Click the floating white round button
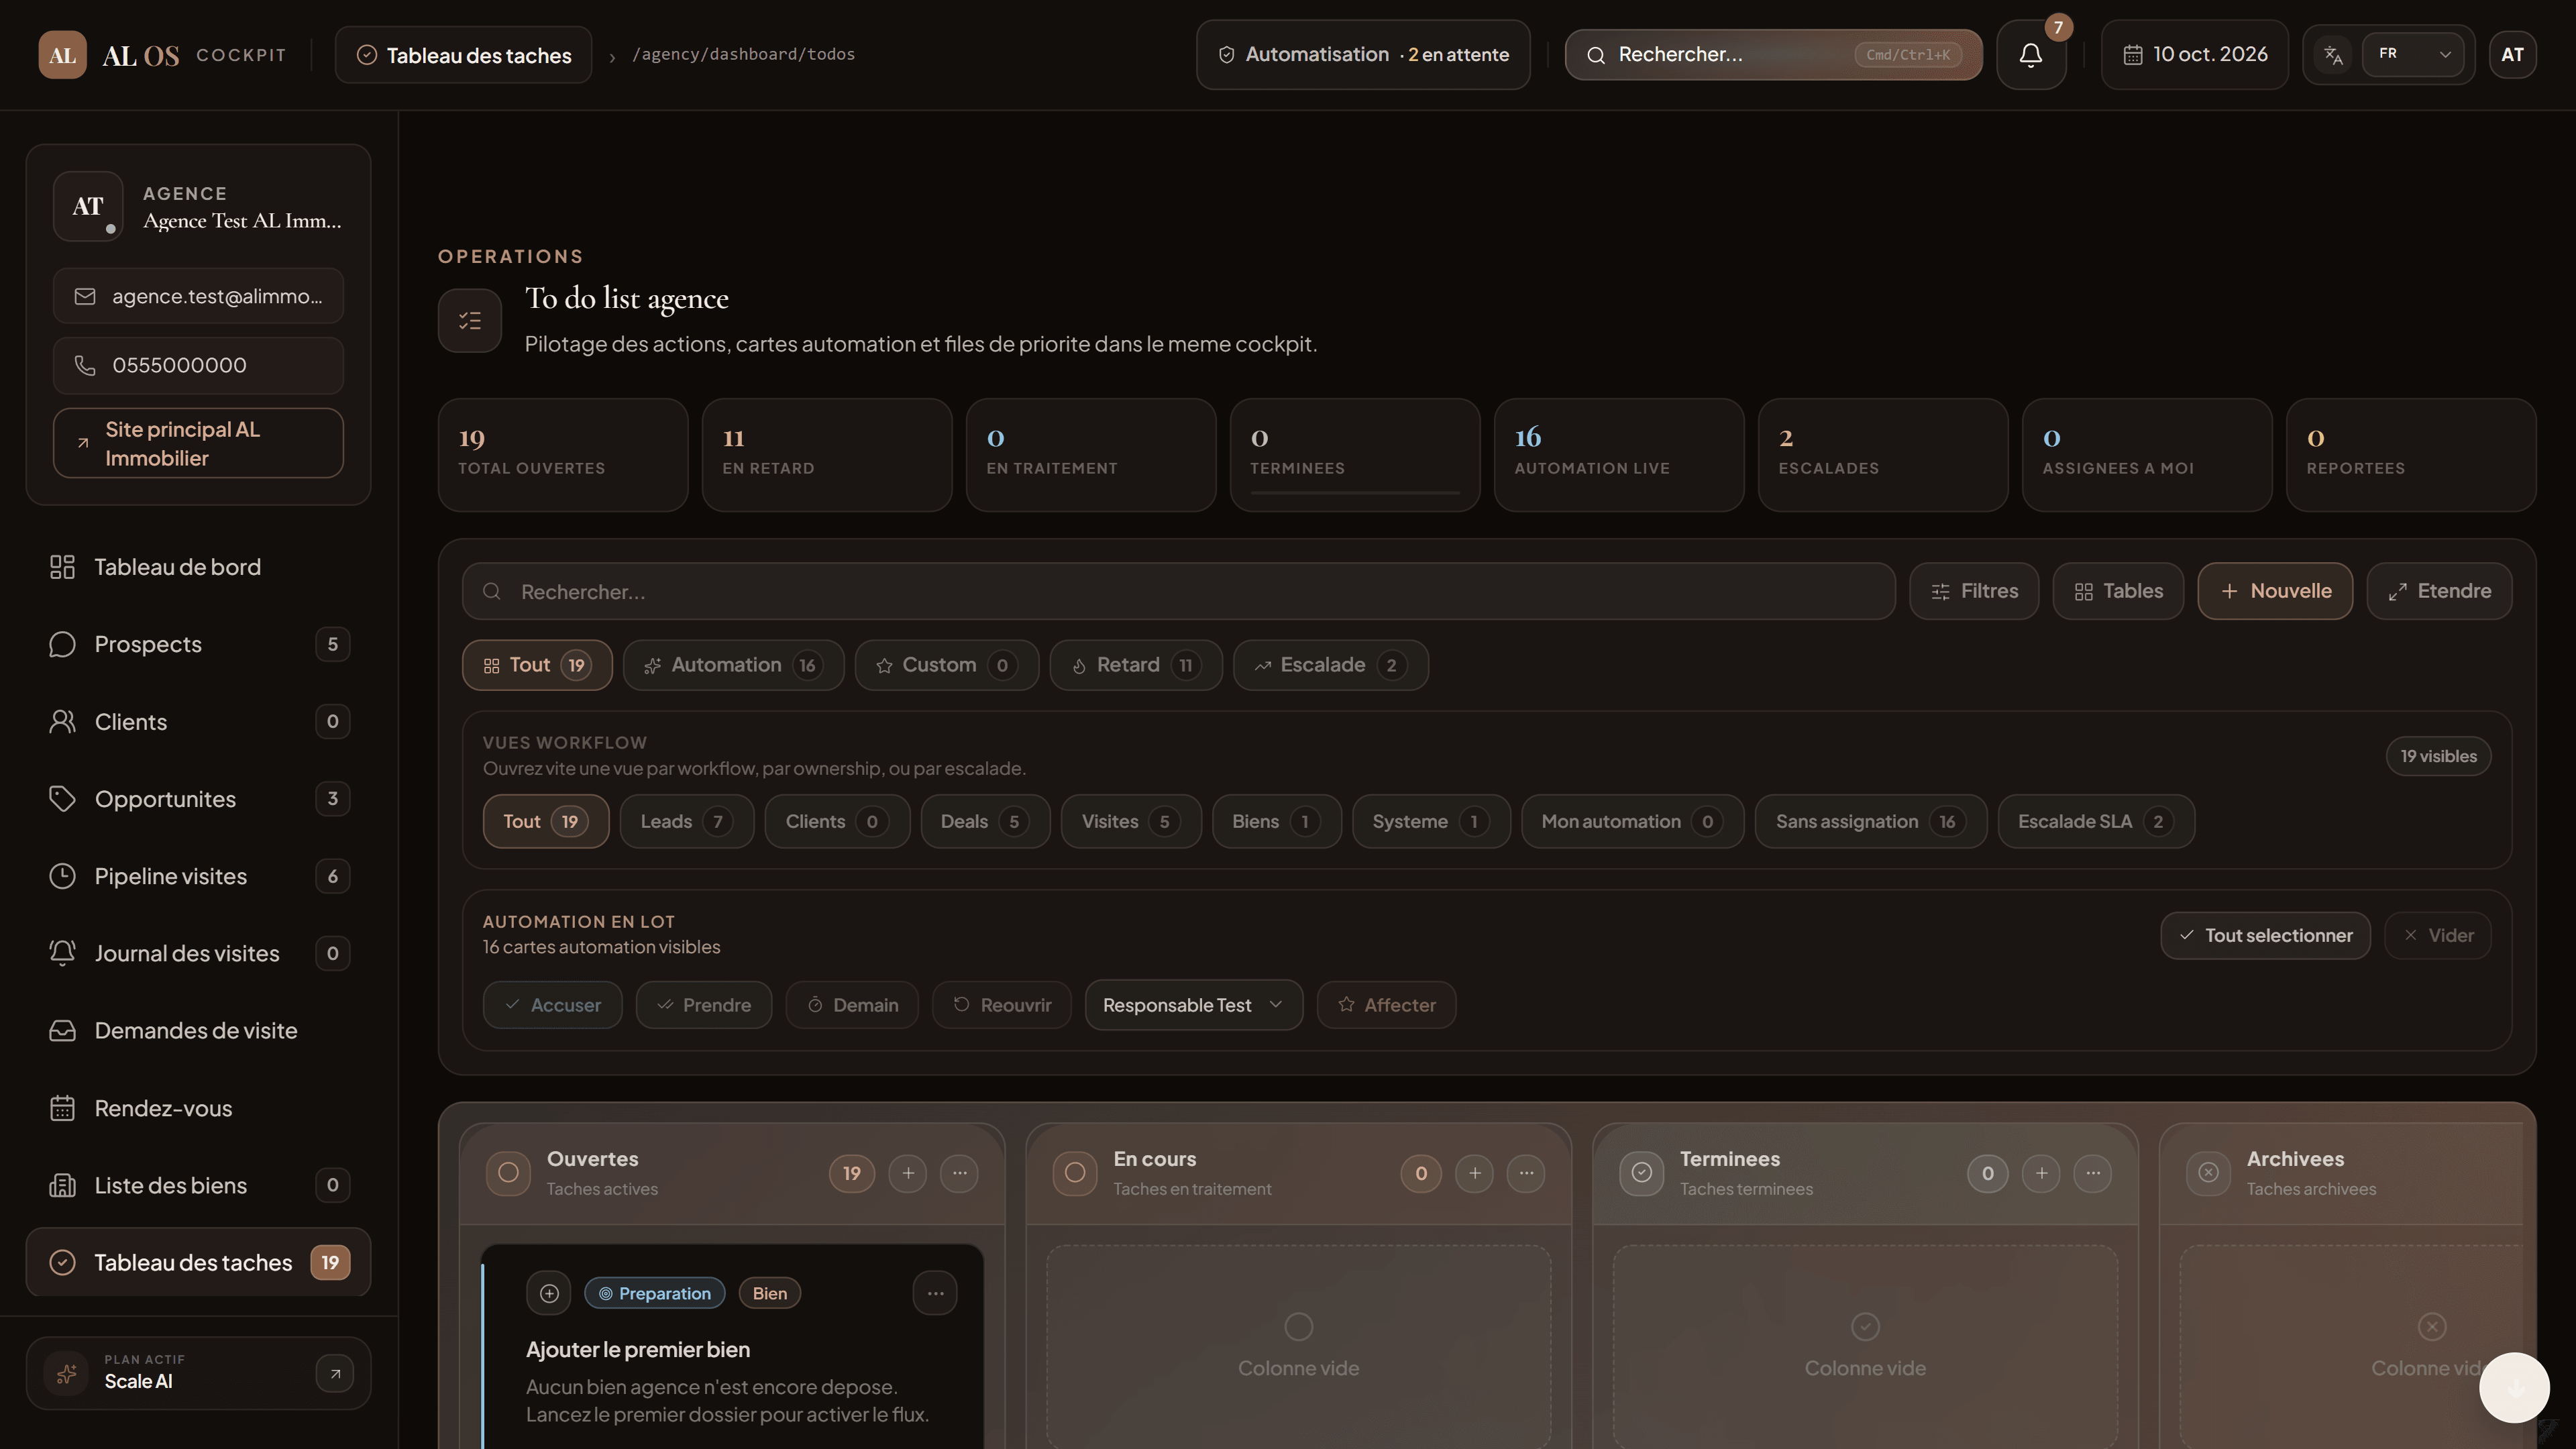Screen dimensions: 2576x1449 pos(2514,1387)
